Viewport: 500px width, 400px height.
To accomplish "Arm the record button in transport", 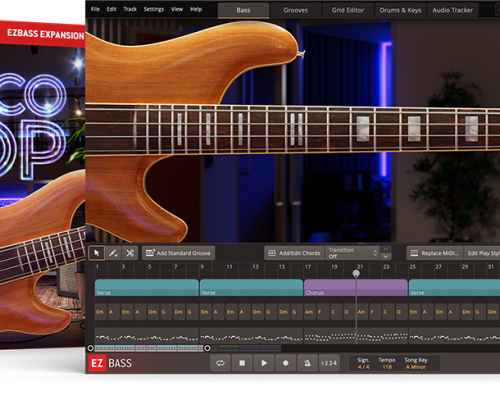I will 286,363.
